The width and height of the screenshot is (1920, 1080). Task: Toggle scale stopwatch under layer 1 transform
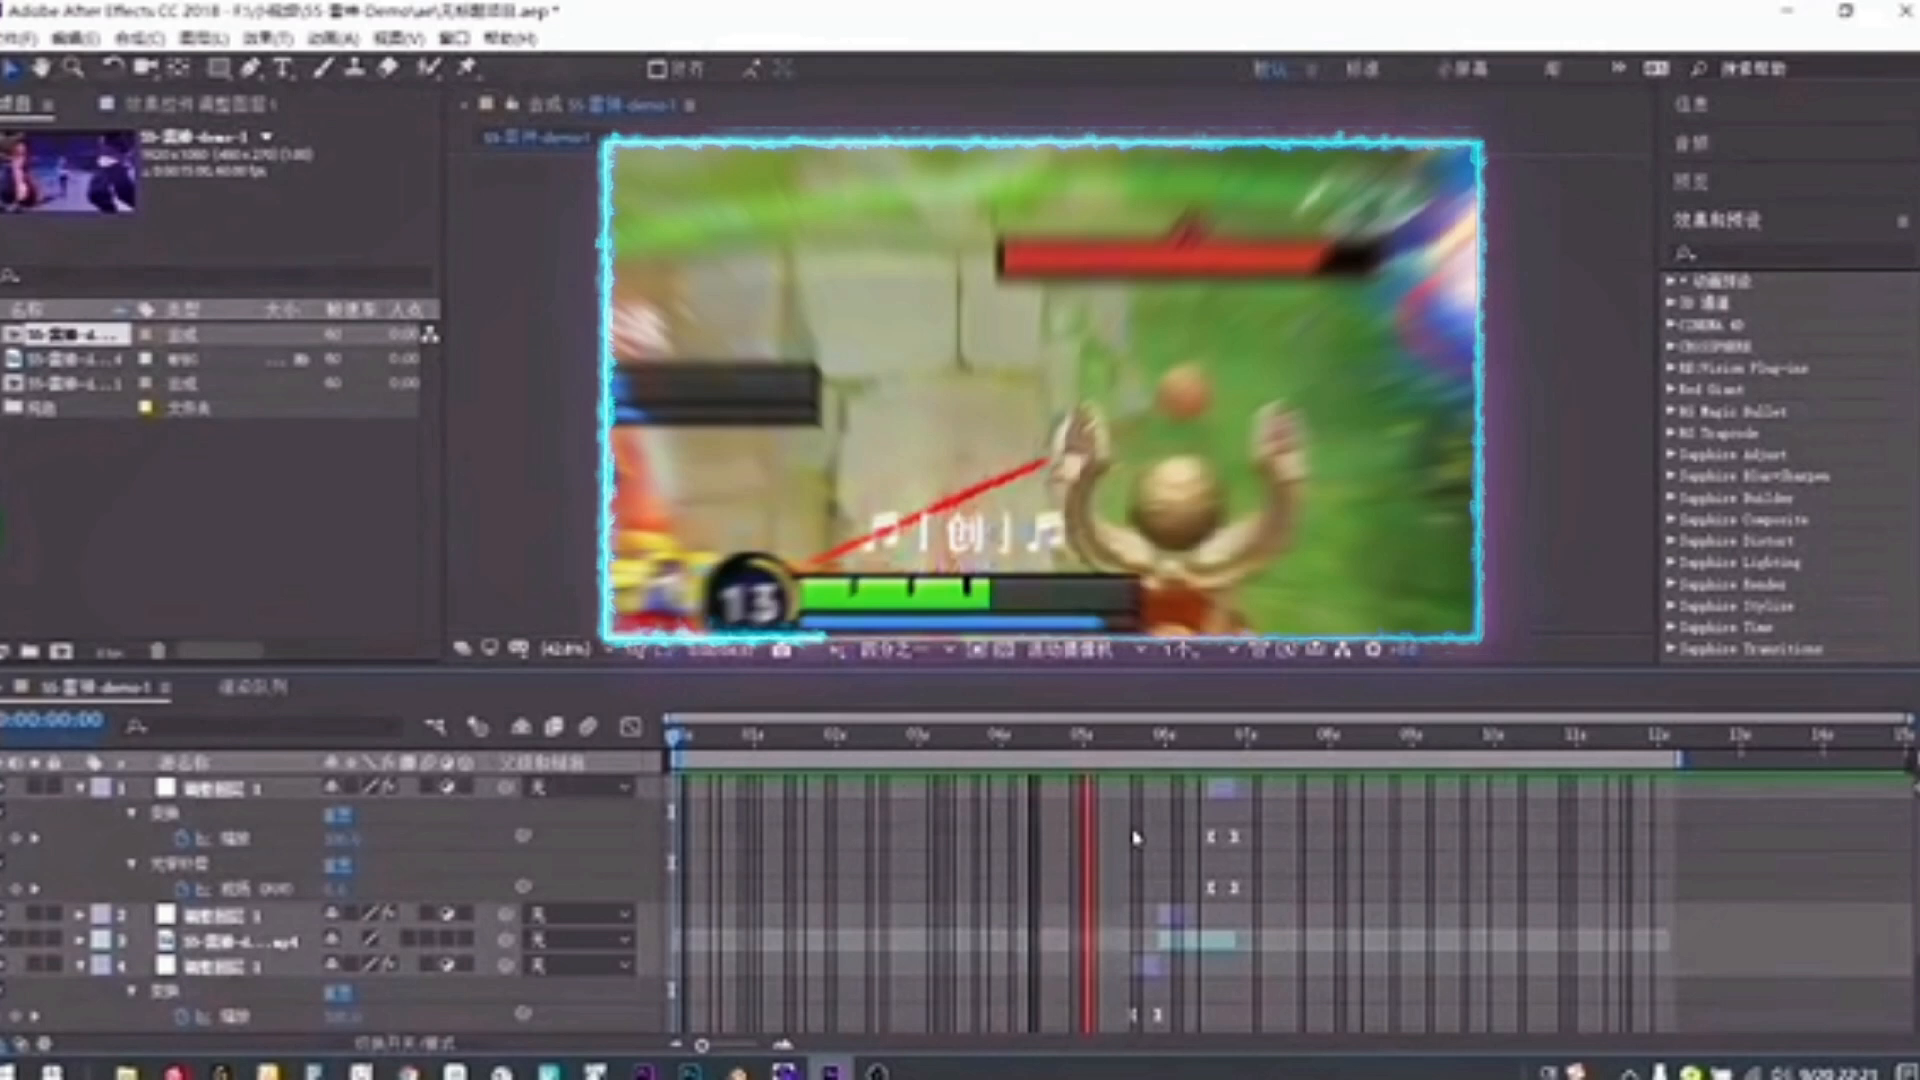click(182, 838)
